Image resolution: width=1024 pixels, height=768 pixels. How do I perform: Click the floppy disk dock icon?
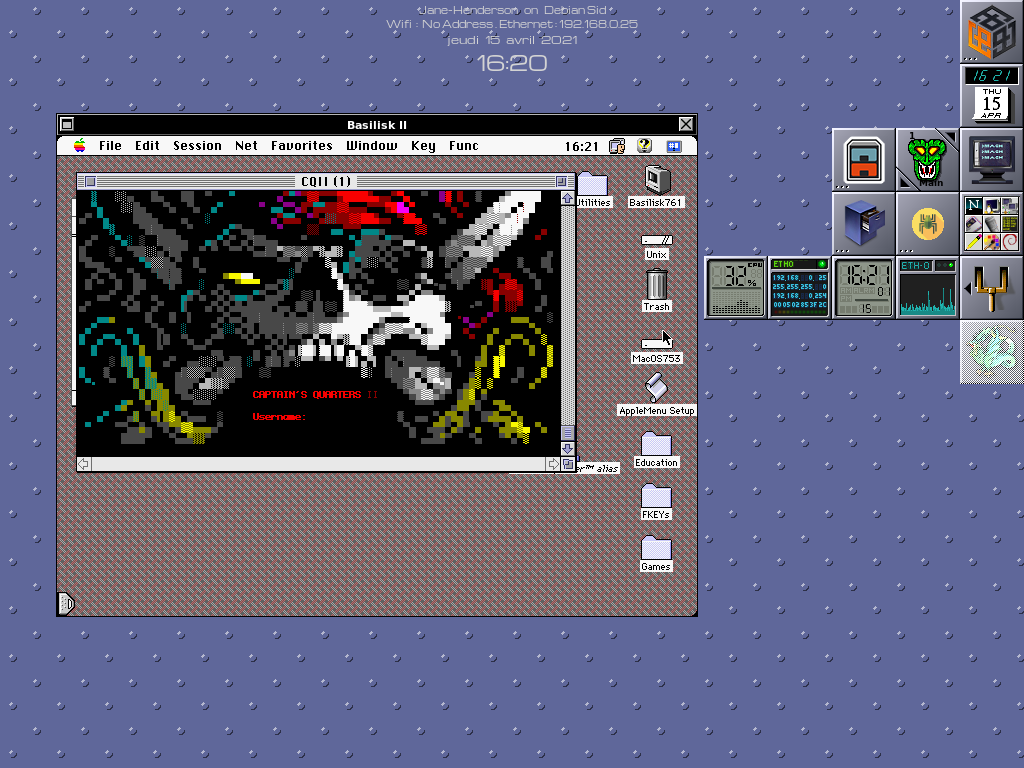pos(864,159)
